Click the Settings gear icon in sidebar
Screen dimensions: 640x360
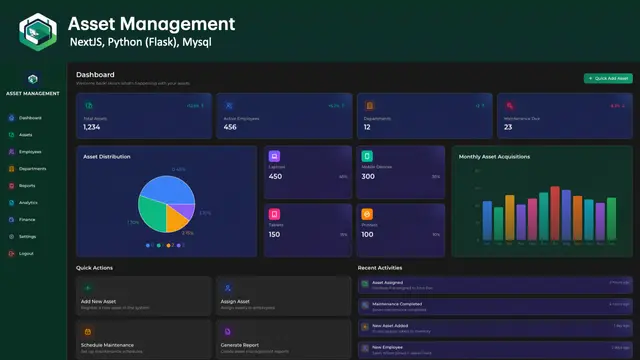tap(11, 237)
